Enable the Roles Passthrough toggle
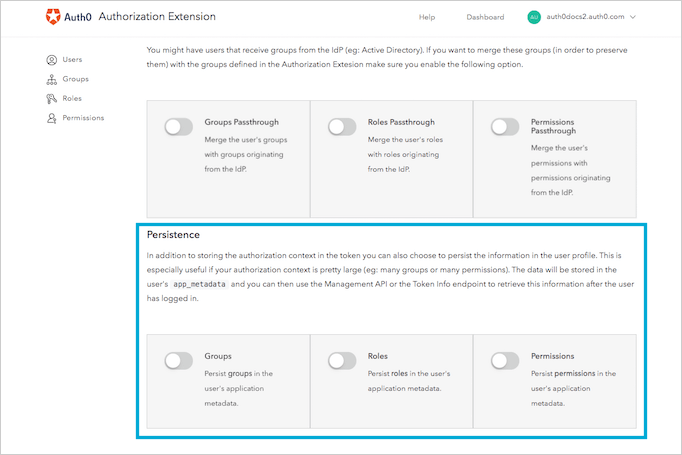 [342, 127]
